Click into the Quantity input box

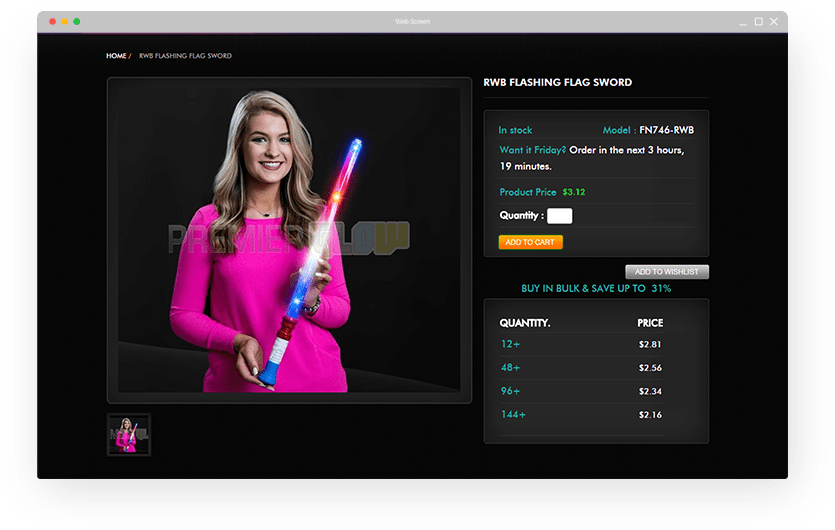560,216
